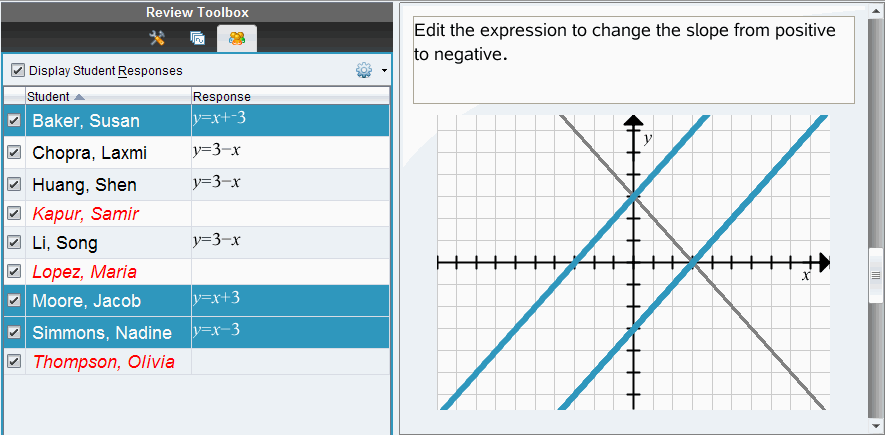The height and width of the screenshot is (435, 885).
Task: Uncheck the checkbox for Baker, Susan
Action: point(14,121)
